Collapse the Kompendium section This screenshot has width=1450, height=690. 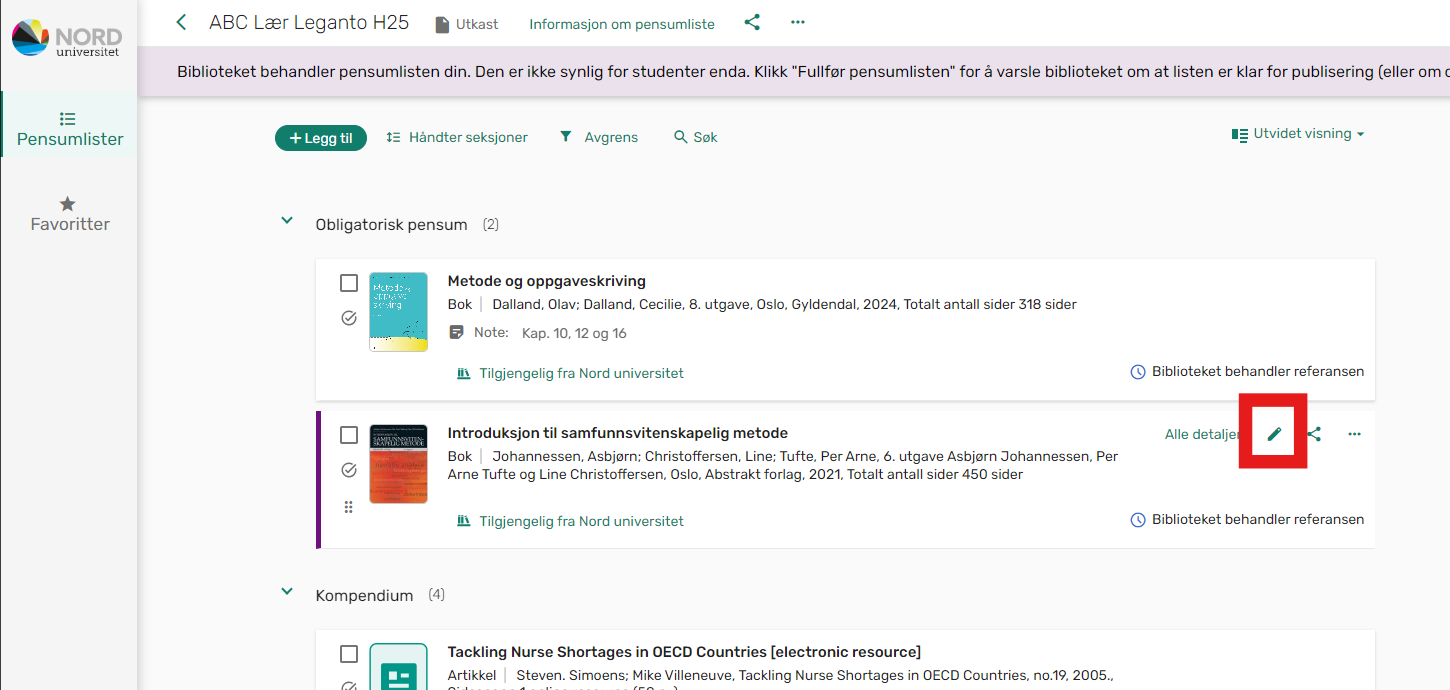[x=287, y=592]
